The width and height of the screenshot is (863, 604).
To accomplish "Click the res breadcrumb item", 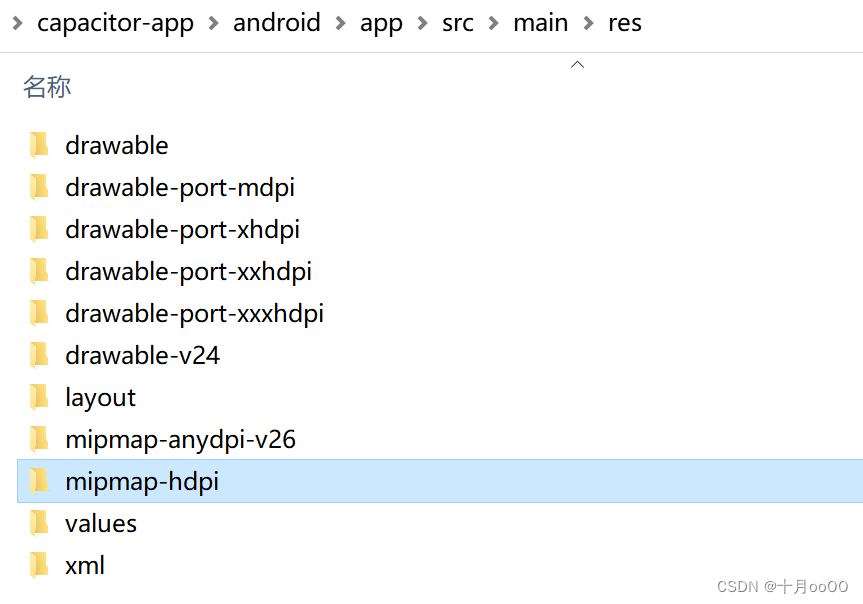I will (624, 23).
